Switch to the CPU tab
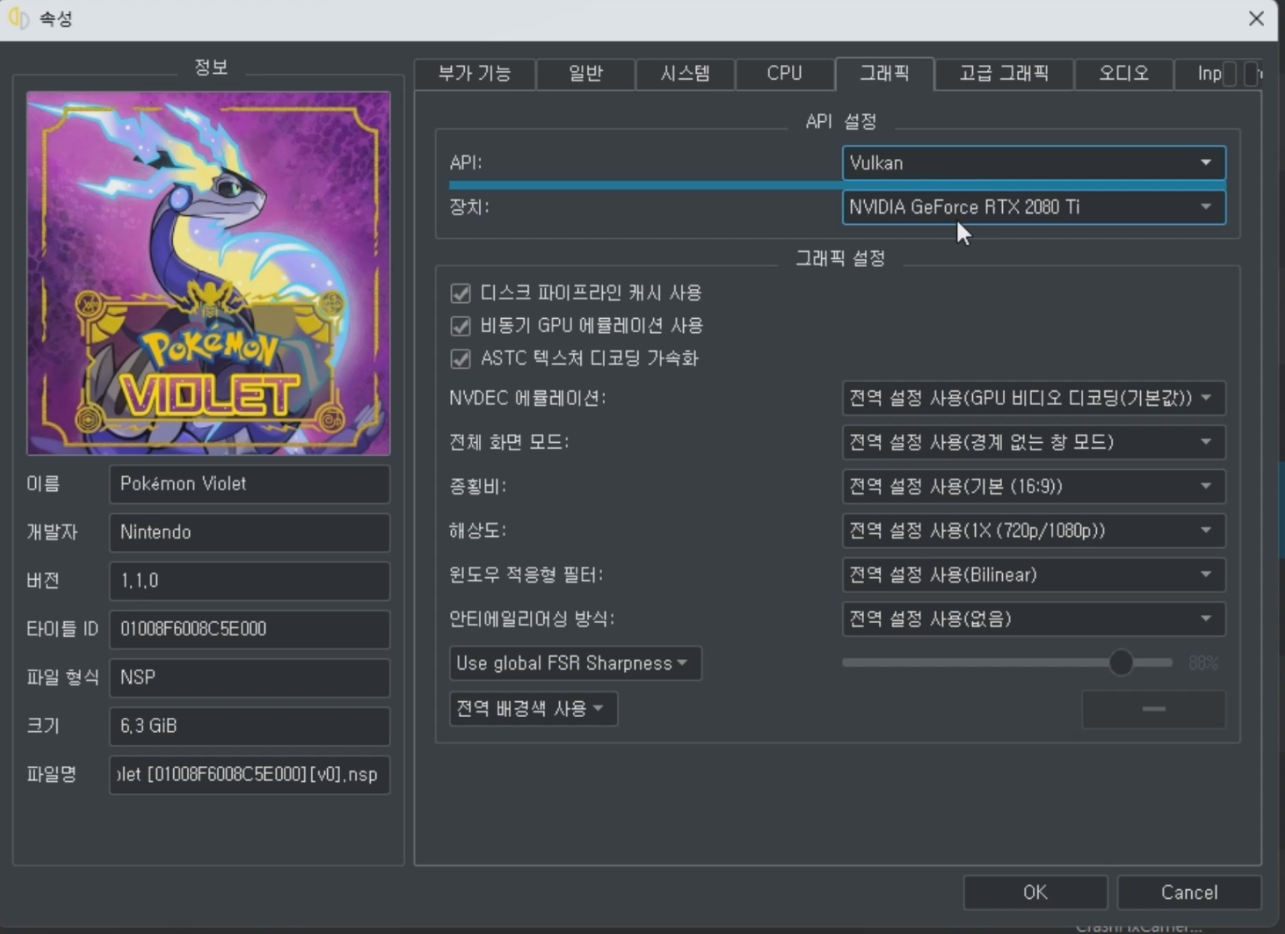The image size is (1285, 934). pyautogui.click(x=784, y=74)
